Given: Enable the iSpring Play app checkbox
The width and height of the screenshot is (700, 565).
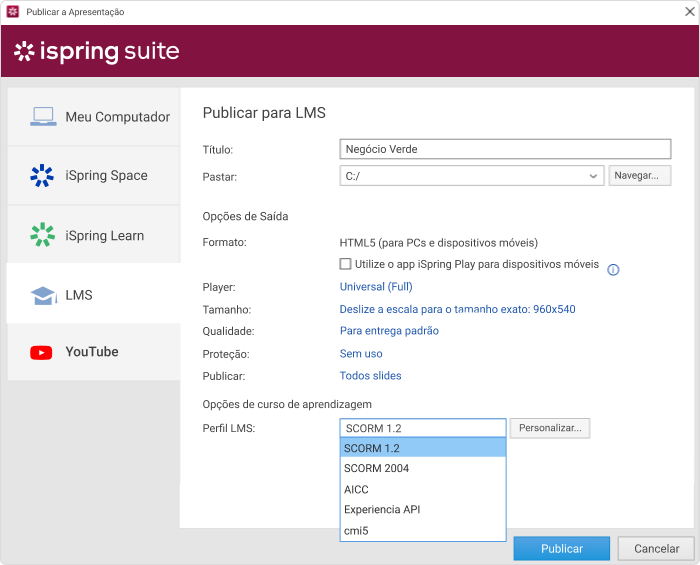Looking at the screenshot, I should pos(345,264).
